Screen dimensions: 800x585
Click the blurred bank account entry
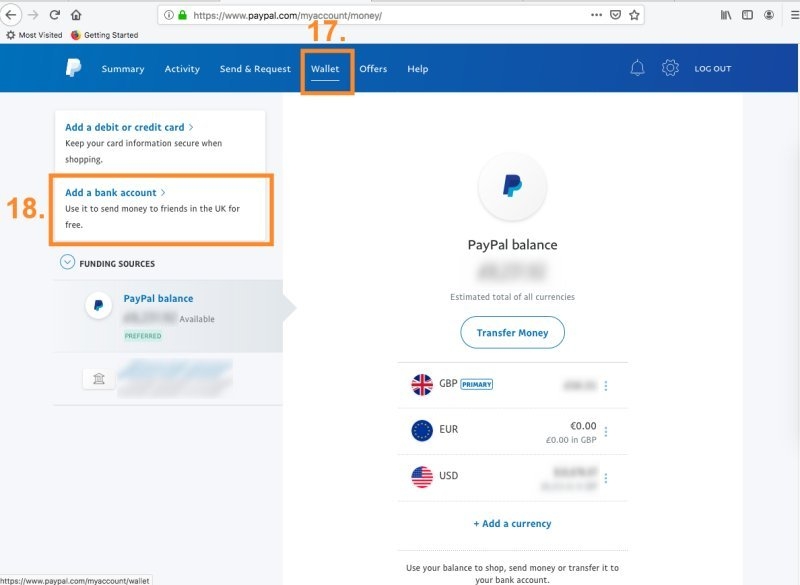tap(175, 378)
